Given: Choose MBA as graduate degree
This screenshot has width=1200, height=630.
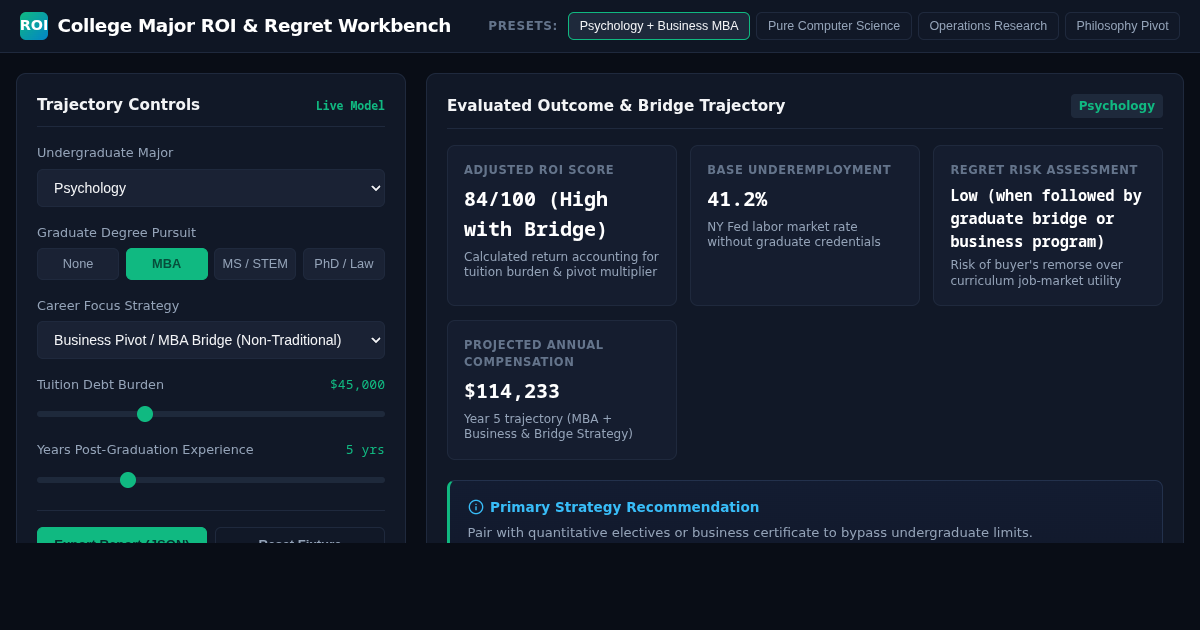Looking at the screenshot, I should pyautogui.click(x=167, y=264).
